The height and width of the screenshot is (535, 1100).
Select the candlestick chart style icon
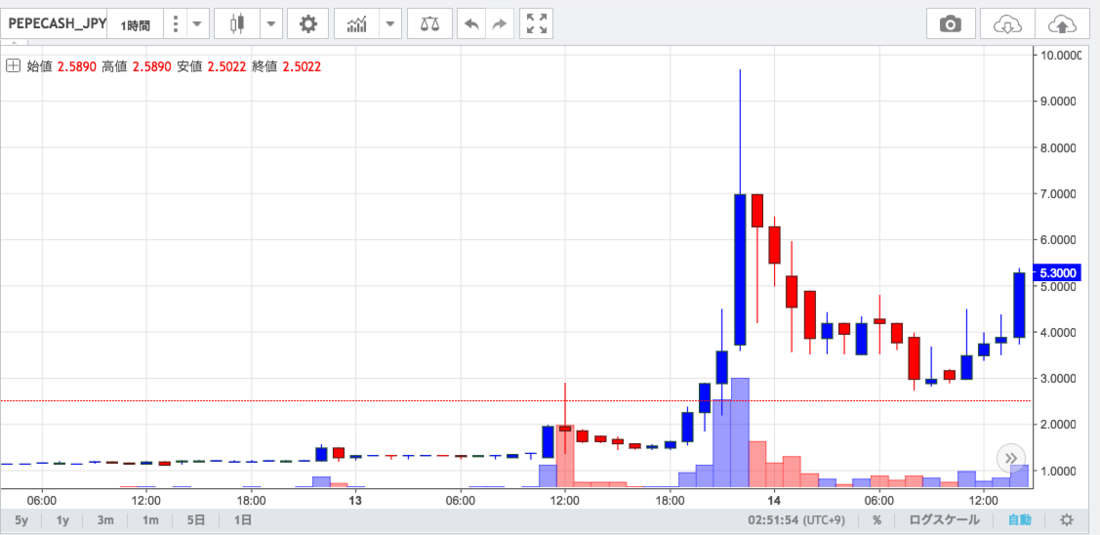pos(237,24)
